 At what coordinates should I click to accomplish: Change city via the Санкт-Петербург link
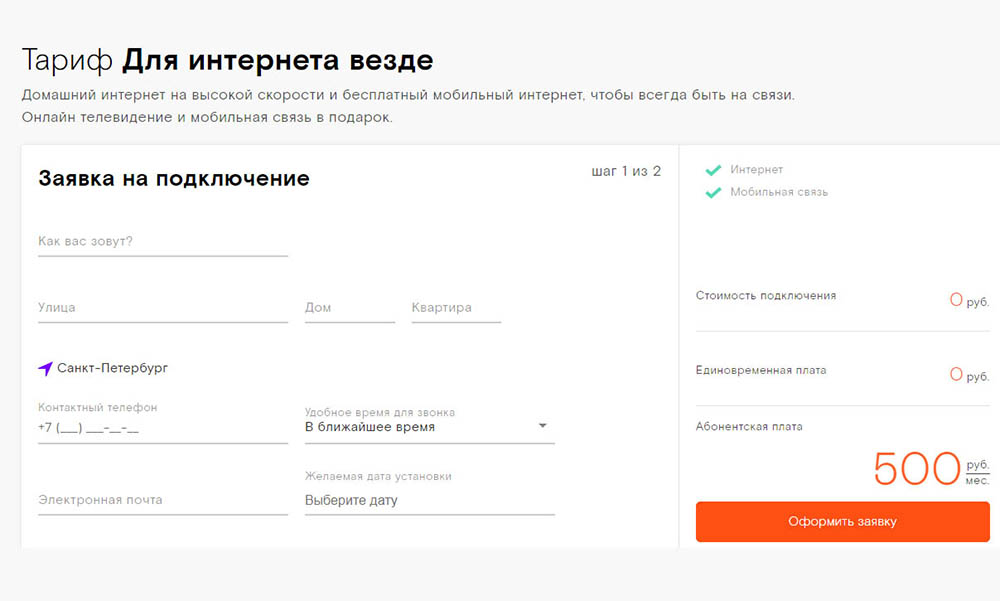112,368
